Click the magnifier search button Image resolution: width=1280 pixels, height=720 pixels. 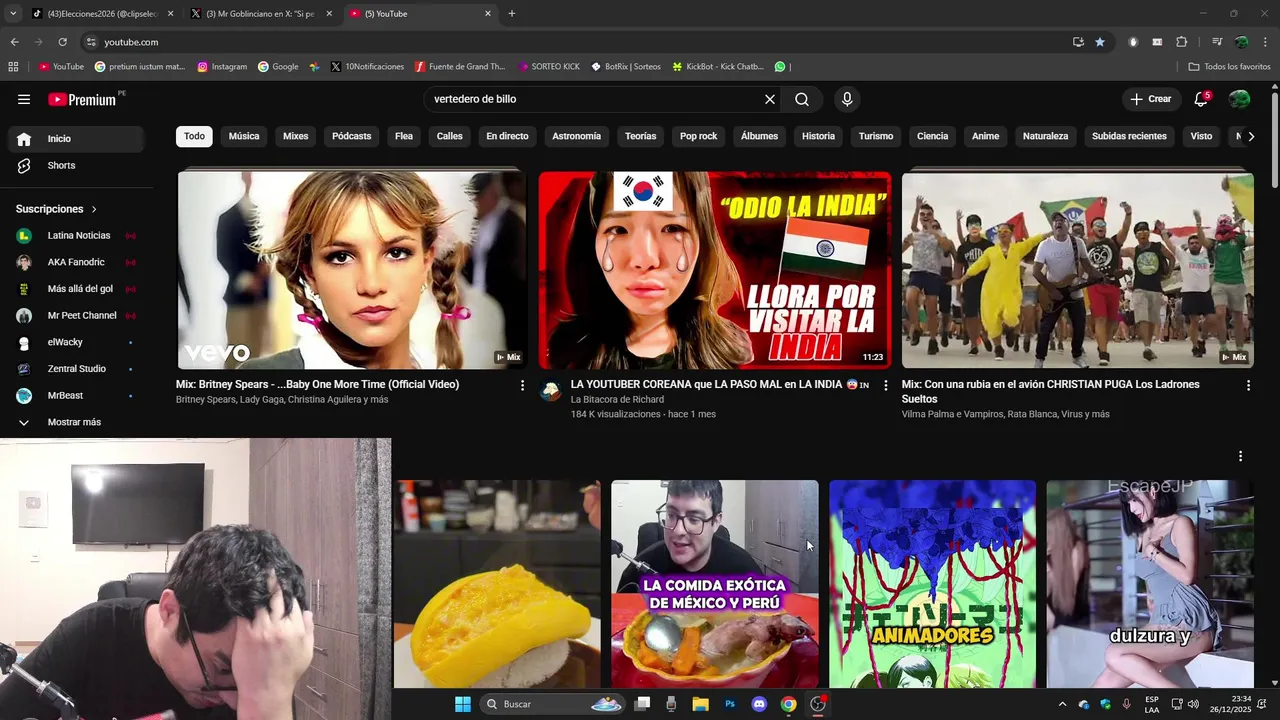pyautogui.click(x=802, y=99)
